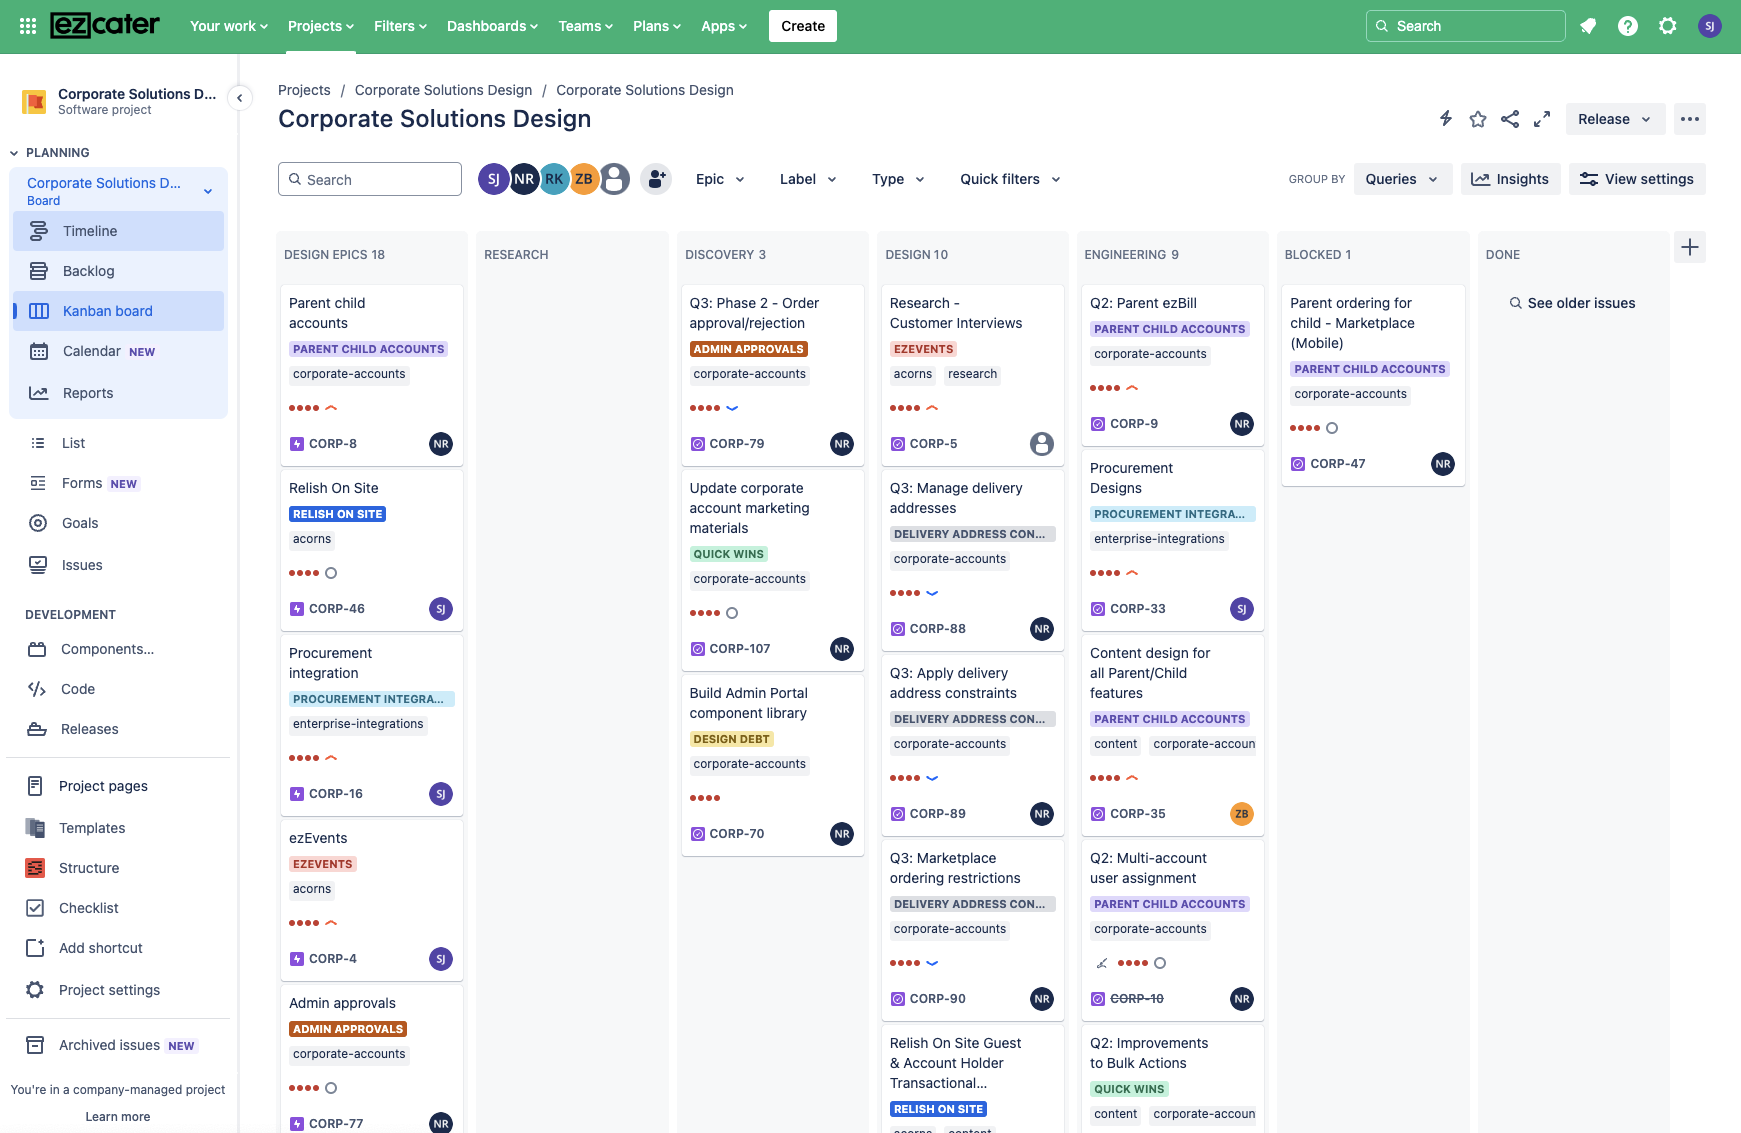The image size is (1741, 1133).
Task: Open the Teams menu
Action: (585, 26)
